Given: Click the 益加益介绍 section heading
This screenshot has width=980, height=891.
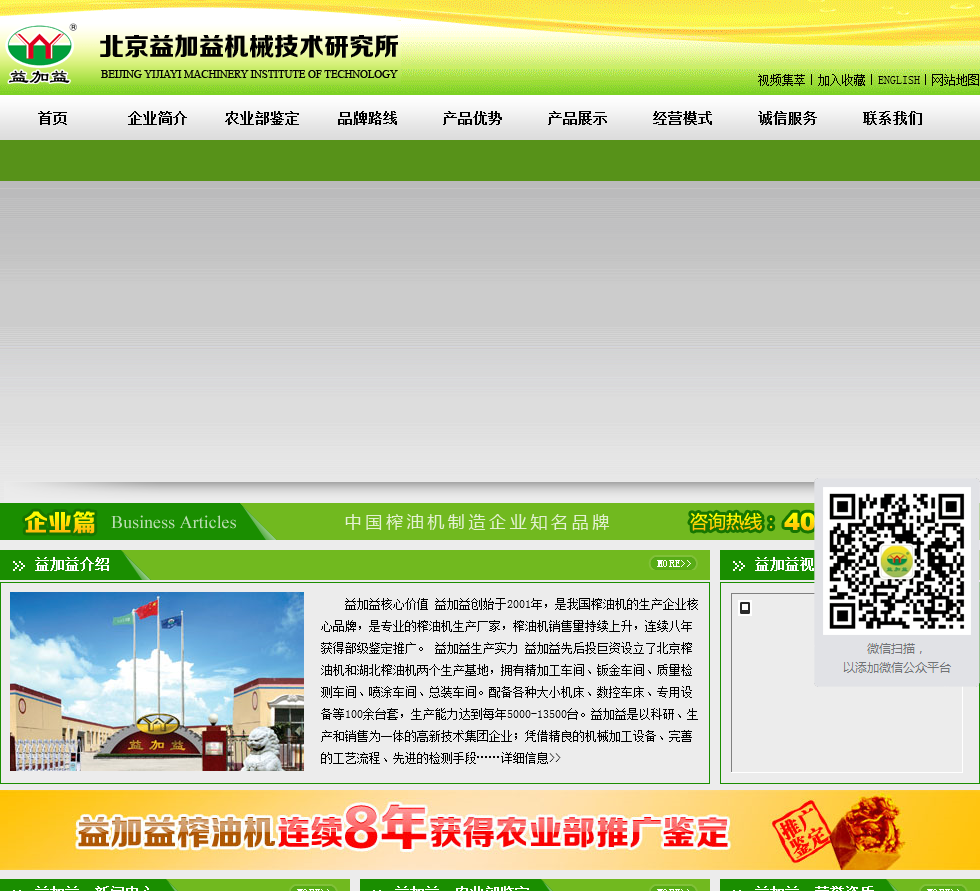Looking at the screenshot, I should 72,565.
